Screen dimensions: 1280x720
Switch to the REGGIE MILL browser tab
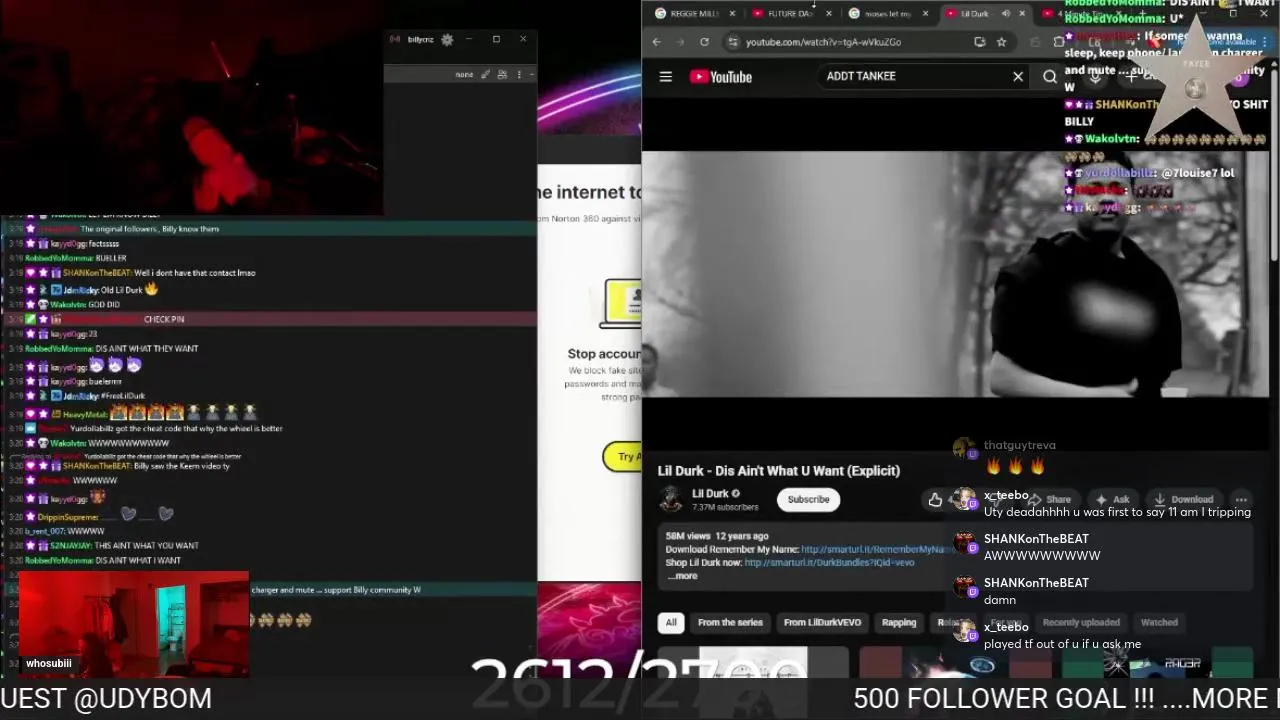[x=694, y=14]
